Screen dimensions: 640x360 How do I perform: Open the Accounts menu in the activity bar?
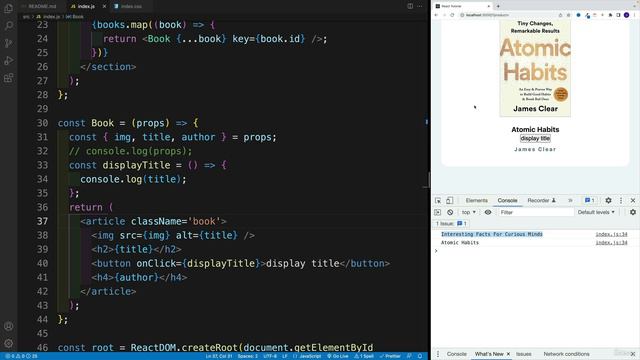(x=8, y=326)
